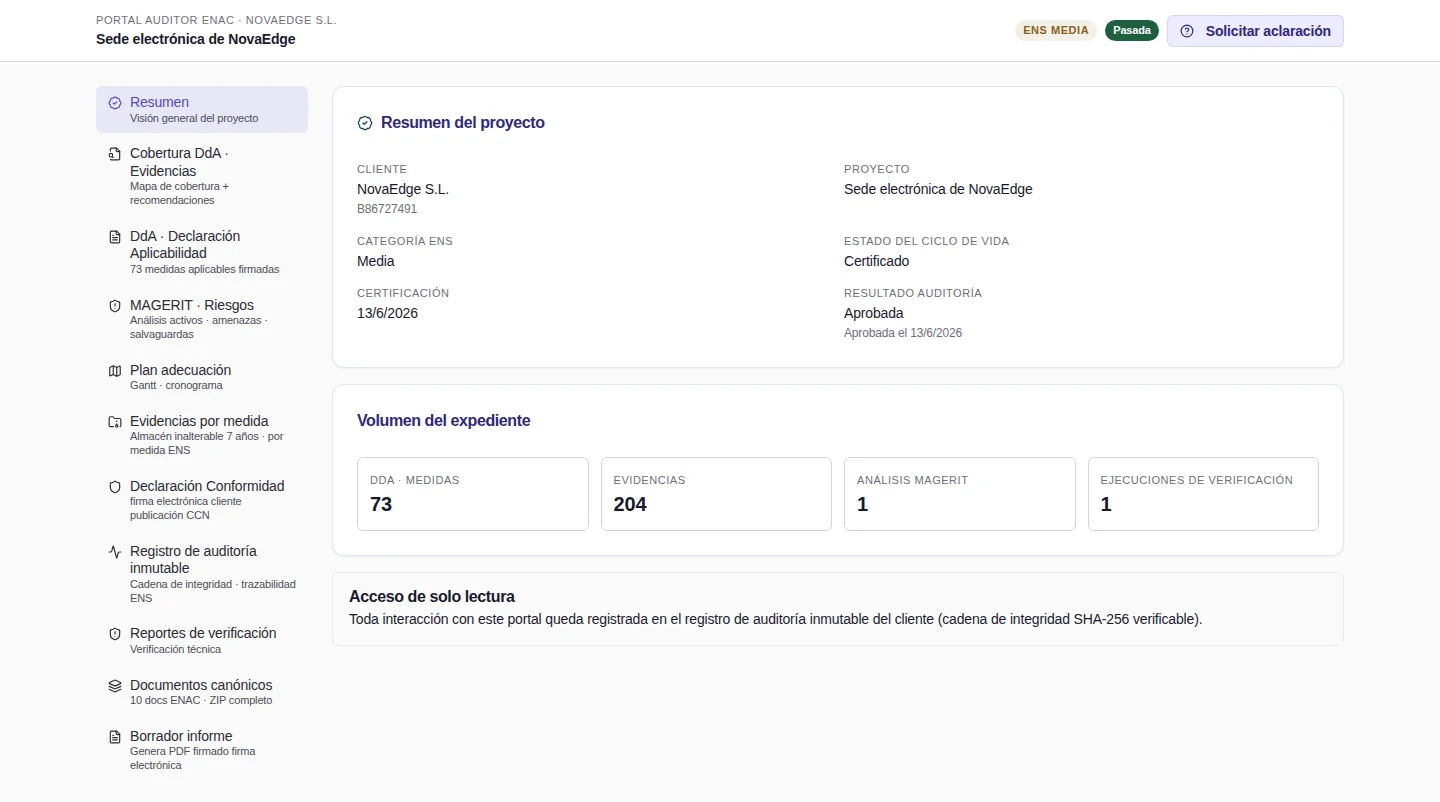Click PORTAL AUDITOR ENAC header text
1440x802 pixels.
click(216, 20)
